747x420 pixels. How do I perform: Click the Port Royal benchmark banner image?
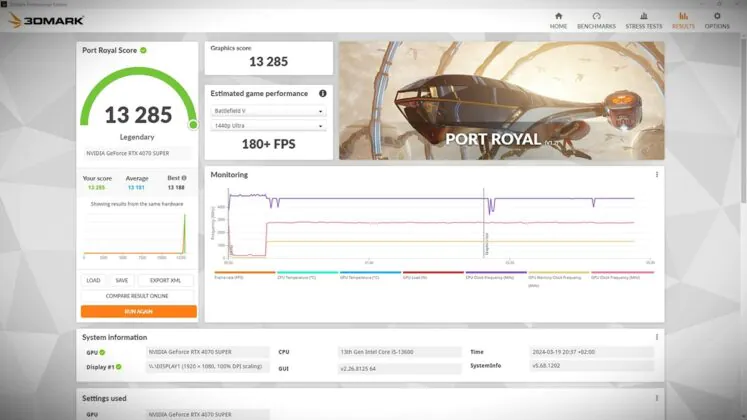pyautogui.click(x=502, y=100)
